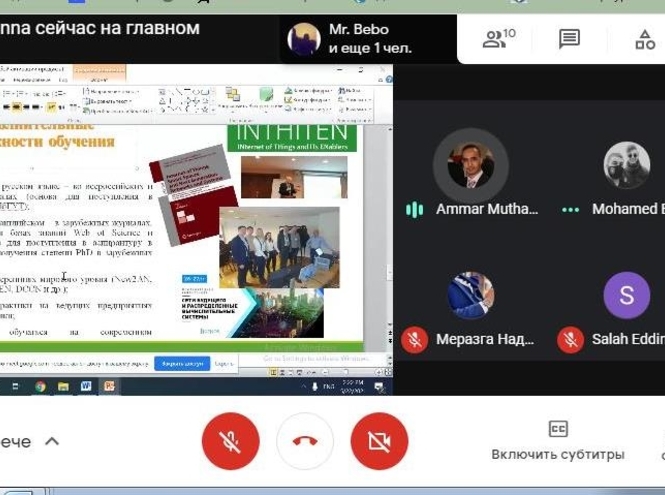Toggle bullets list button in ribbon
665x495 pixels.
click(7, 93)
